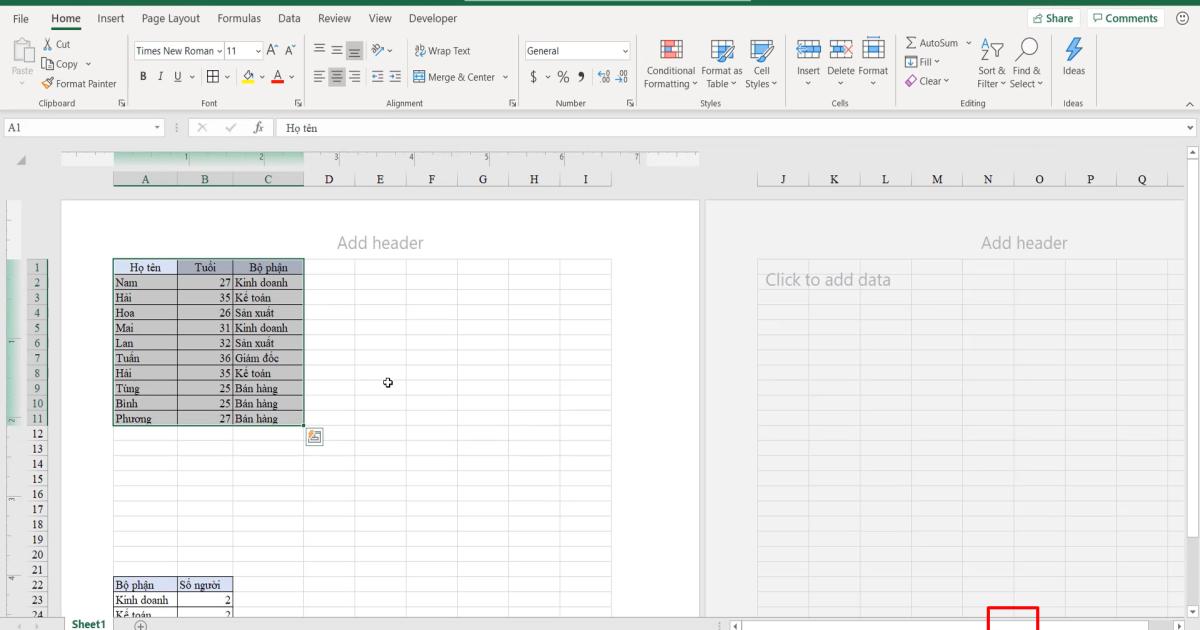Apply the Percent Style format

tap(562, 75)
